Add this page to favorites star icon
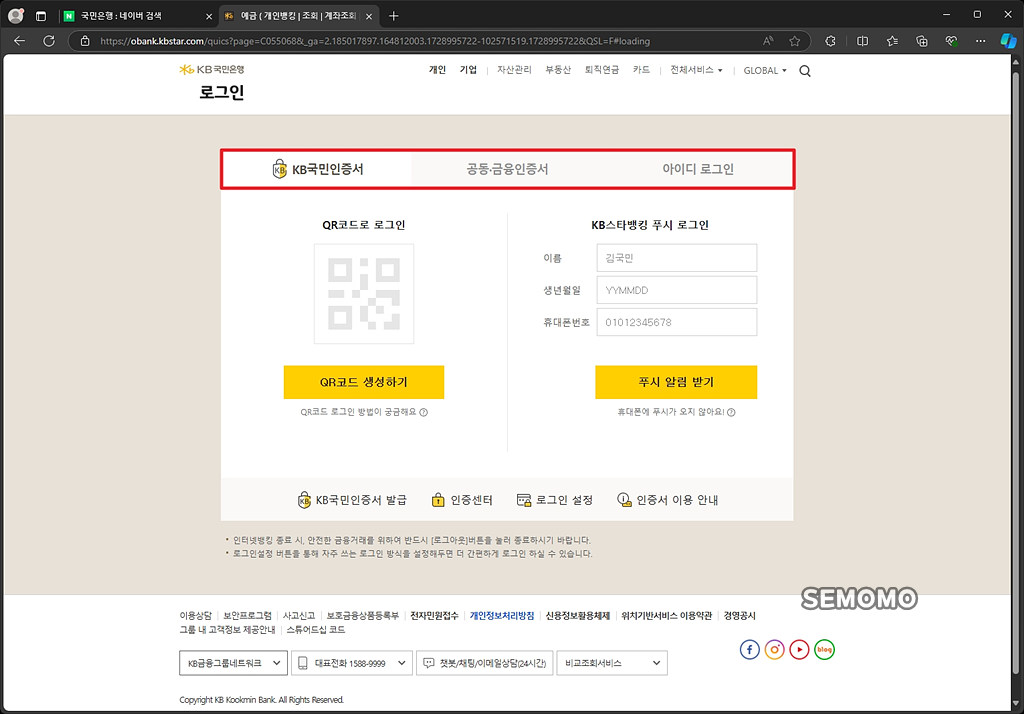This screenshot has height=714, width=1024. pyautogui.click(x=794, y=41)
